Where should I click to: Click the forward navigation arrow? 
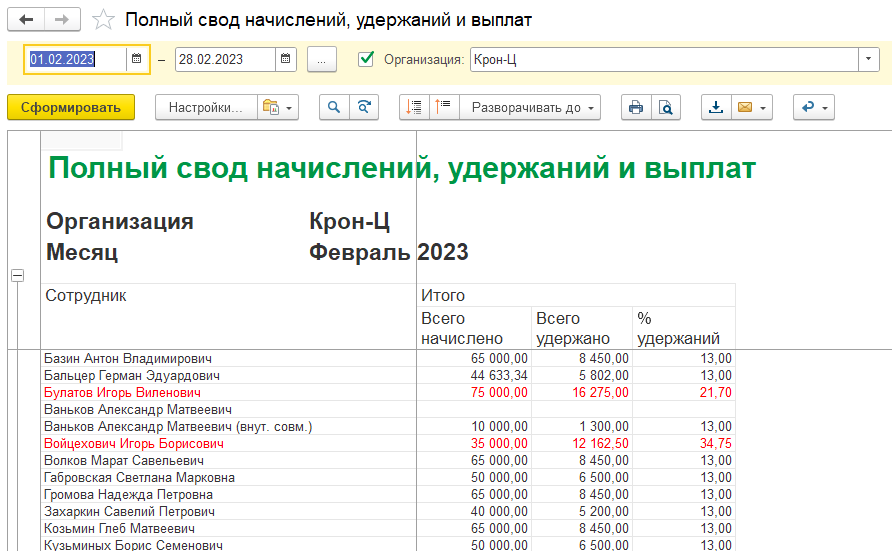[x=62, y=20]
